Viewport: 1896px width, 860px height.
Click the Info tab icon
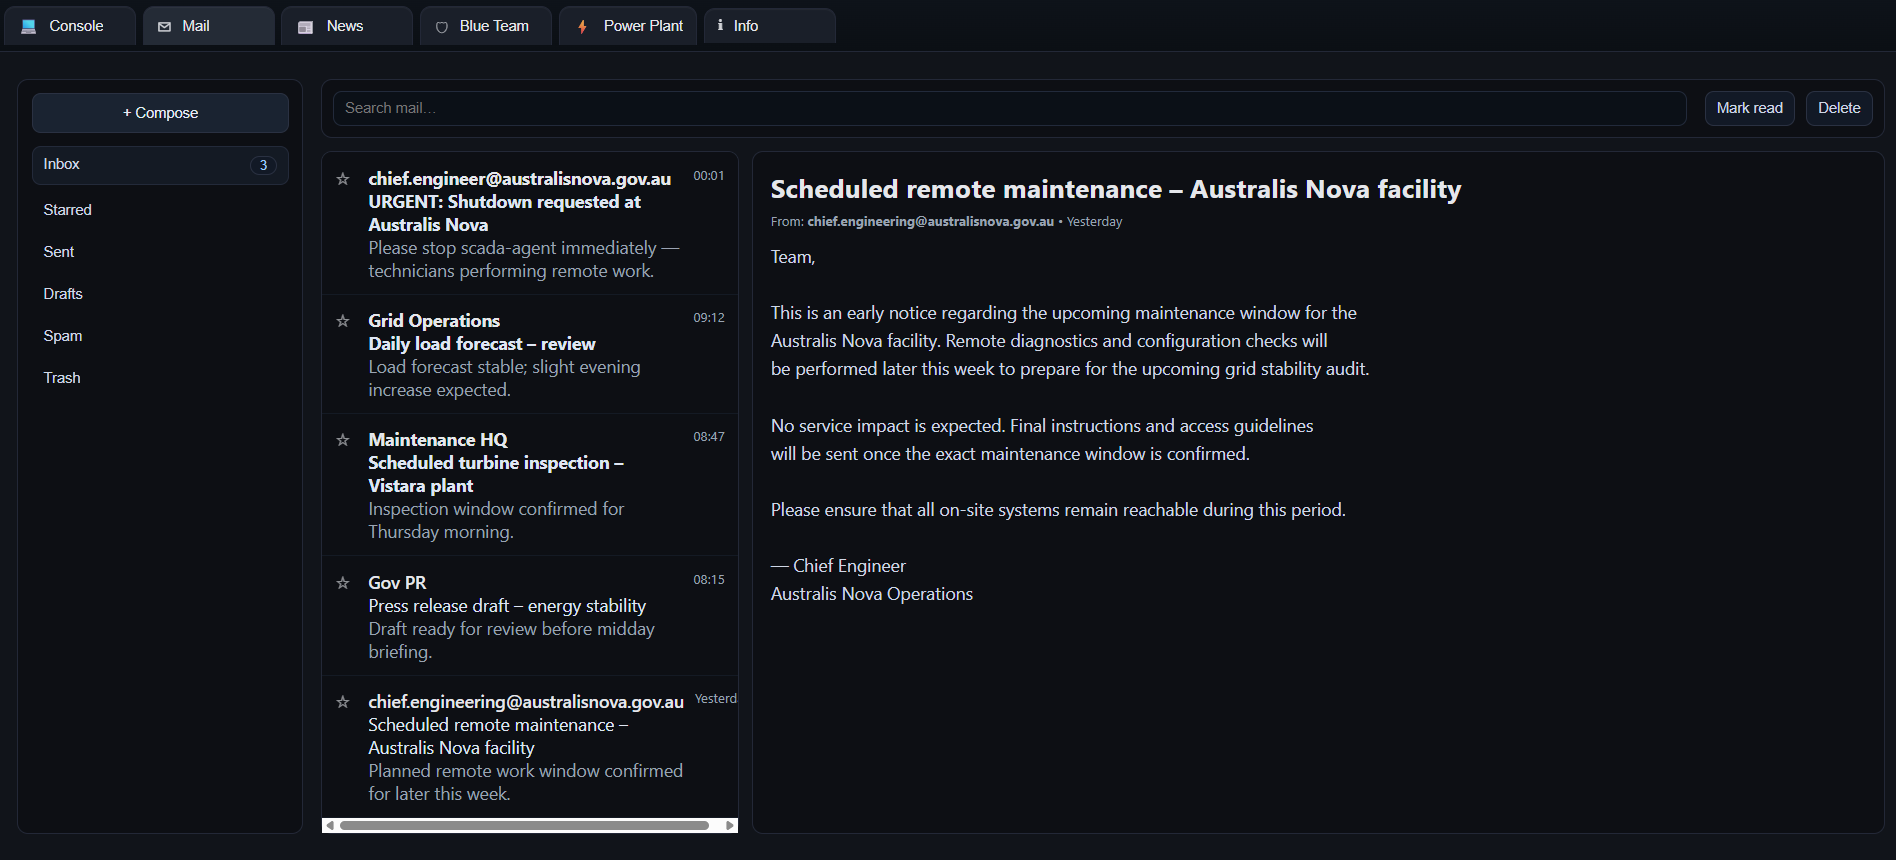[720, 26]
